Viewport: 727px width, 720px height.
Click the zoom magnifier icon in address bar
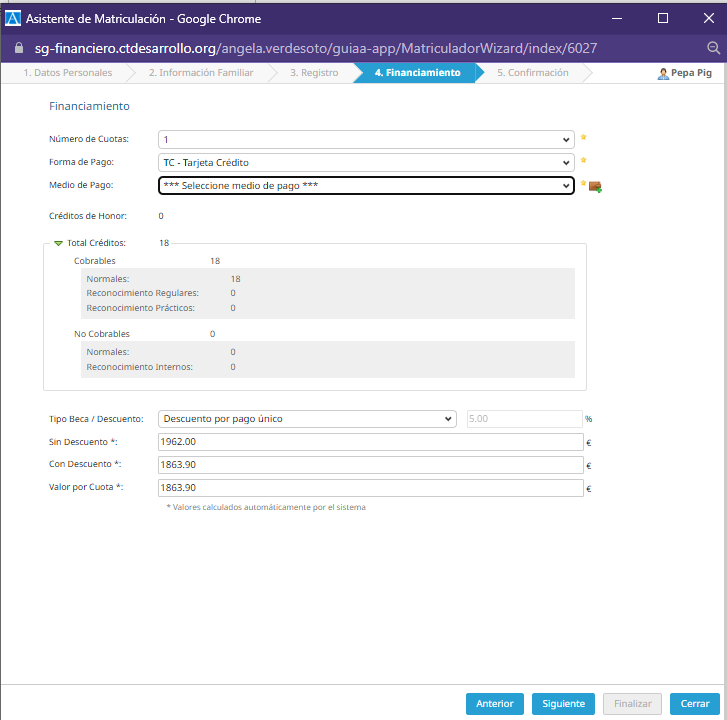[713, 47]
